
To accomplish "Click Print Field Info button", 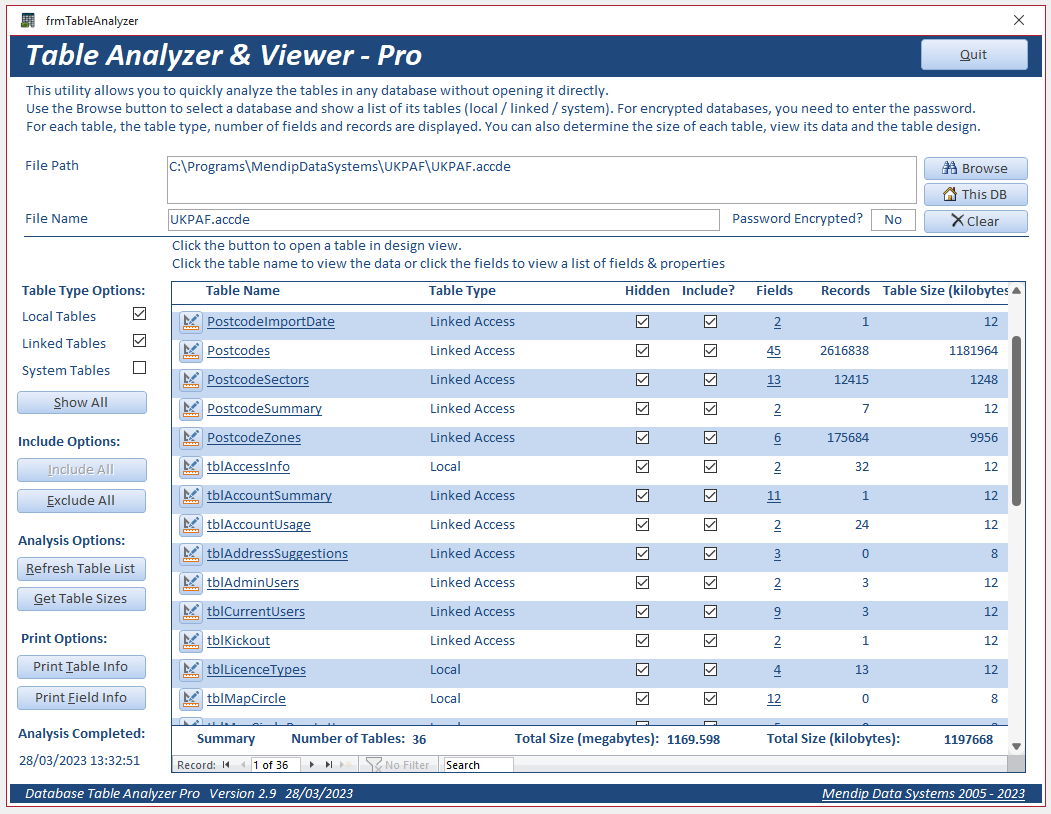I will click(81, 697).
